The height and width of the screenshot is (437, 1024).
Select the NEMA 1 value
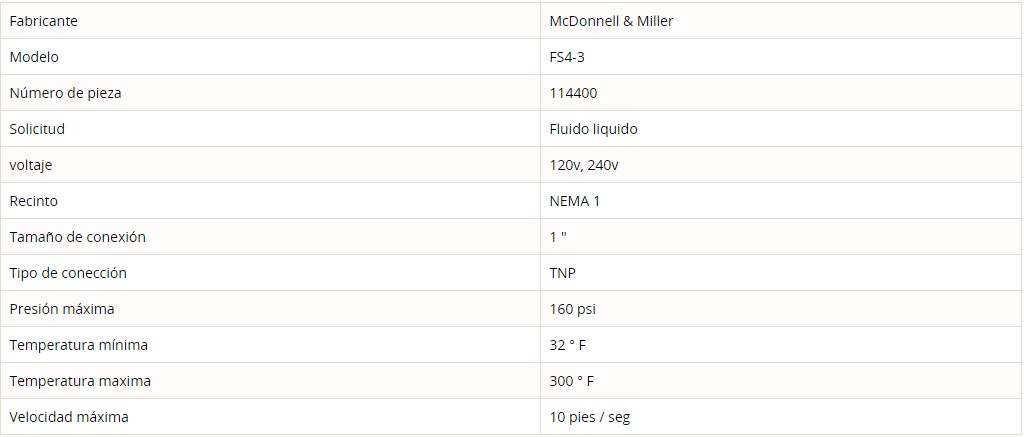coord(575,201)
